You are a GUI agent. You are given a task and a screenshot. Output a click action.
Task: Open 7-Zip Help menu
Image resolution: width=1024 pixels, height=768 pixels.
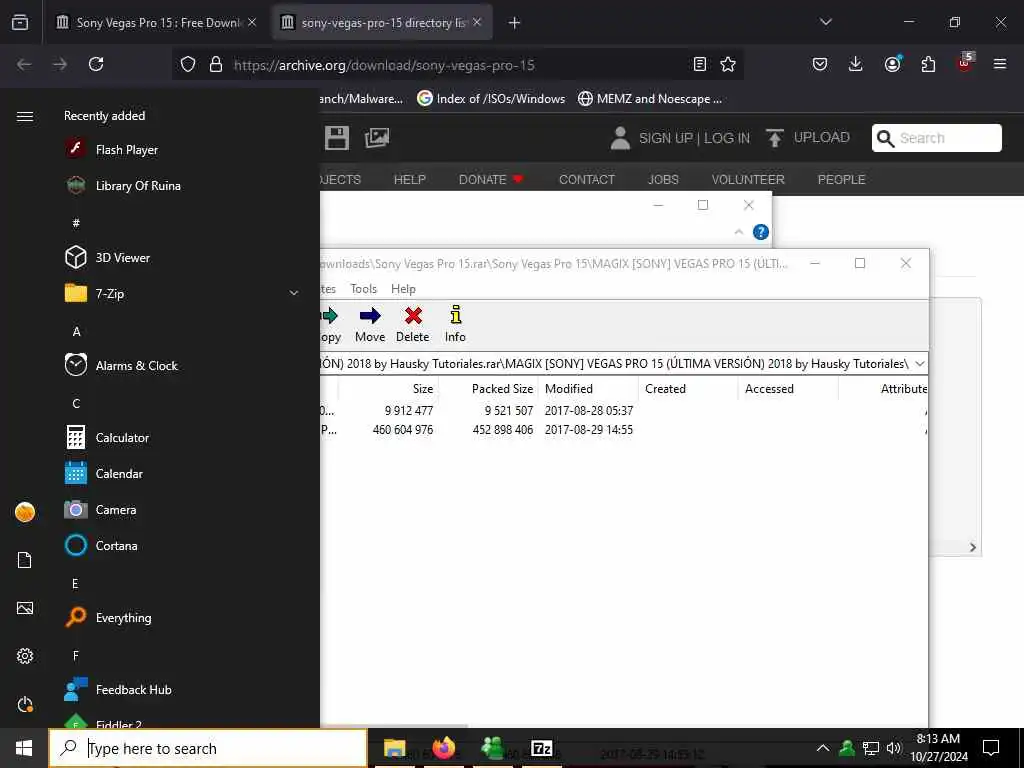tap(403, 289)
